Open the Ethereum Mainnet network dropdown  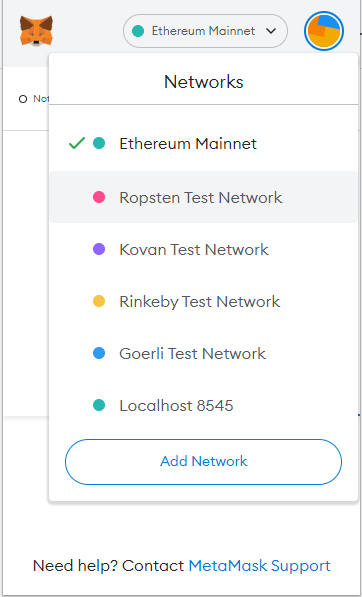pyautogui.click(x=205, y=31)
